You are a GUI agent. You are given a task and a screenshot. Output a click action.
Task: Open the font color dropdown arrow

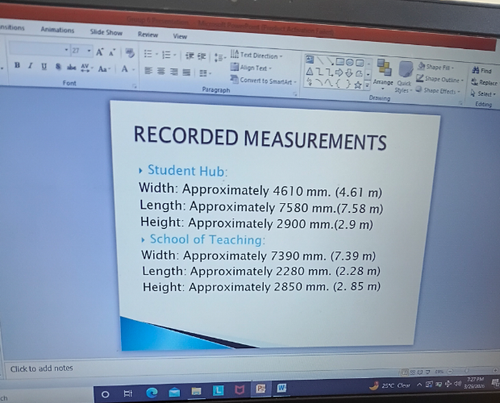[134, 70]
